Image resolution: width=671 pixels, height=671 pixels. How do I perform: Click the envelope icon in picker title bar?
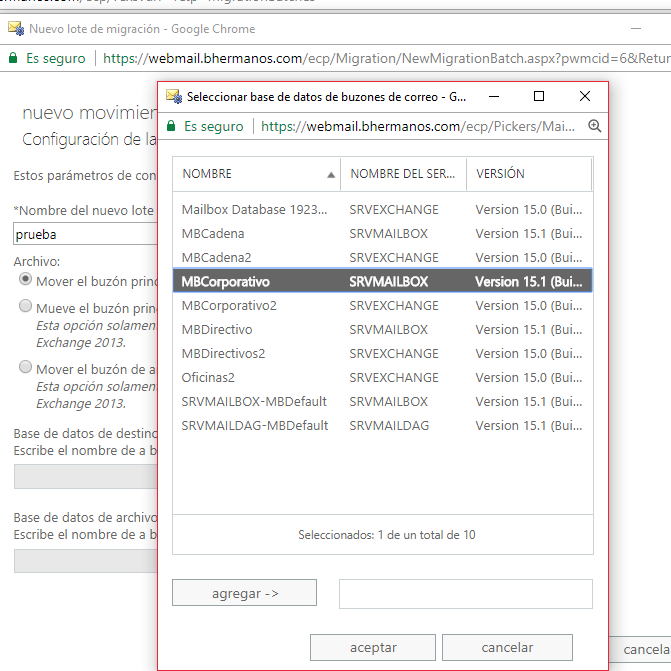(x=174, y=96)
